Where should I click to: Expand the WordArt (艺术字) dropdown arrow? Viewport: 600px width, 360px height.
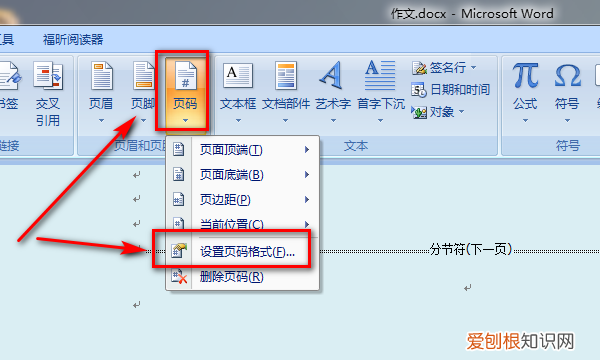point(333,121)
